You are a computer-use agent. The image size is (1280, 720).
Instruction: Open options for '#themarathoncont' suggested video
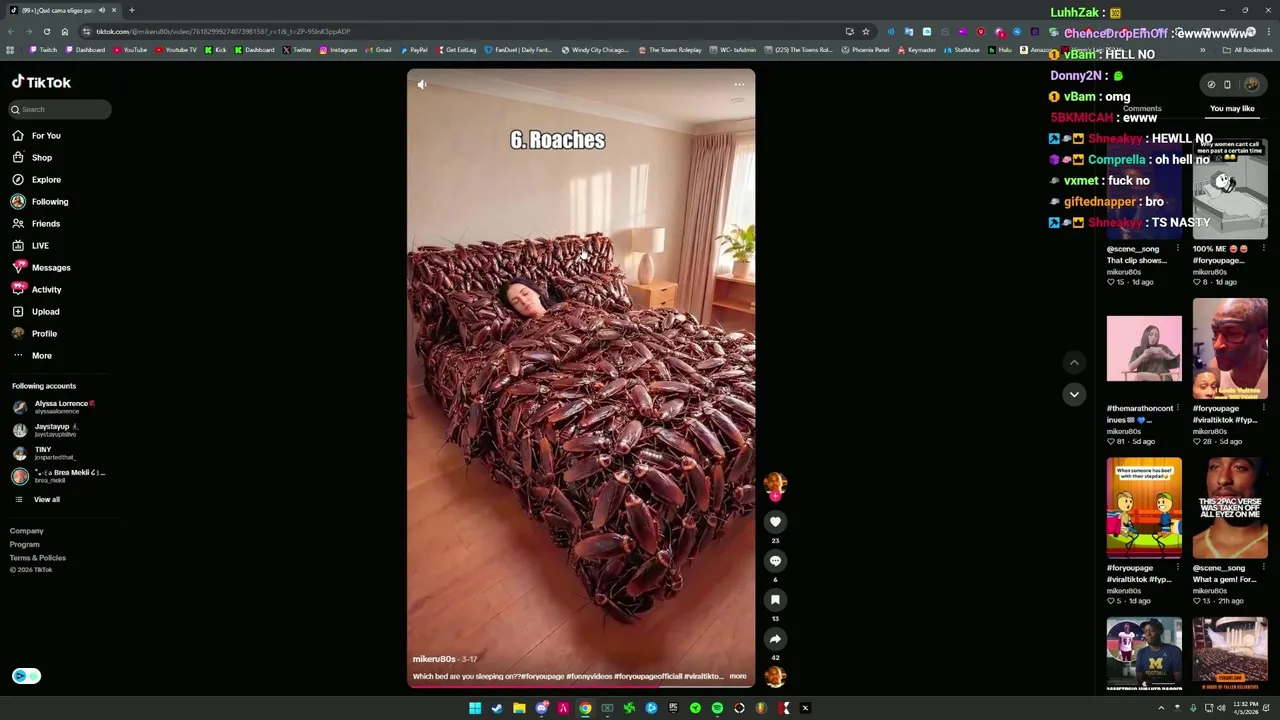(x=1177, y=408)
